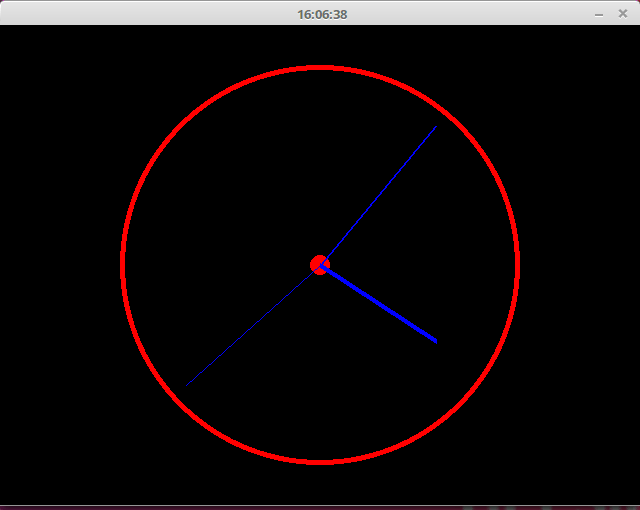The image size is (640, 510).
Task: Click the 9 o'clock point on red ring
Action: pyautogui.click(x=122, y=265)
